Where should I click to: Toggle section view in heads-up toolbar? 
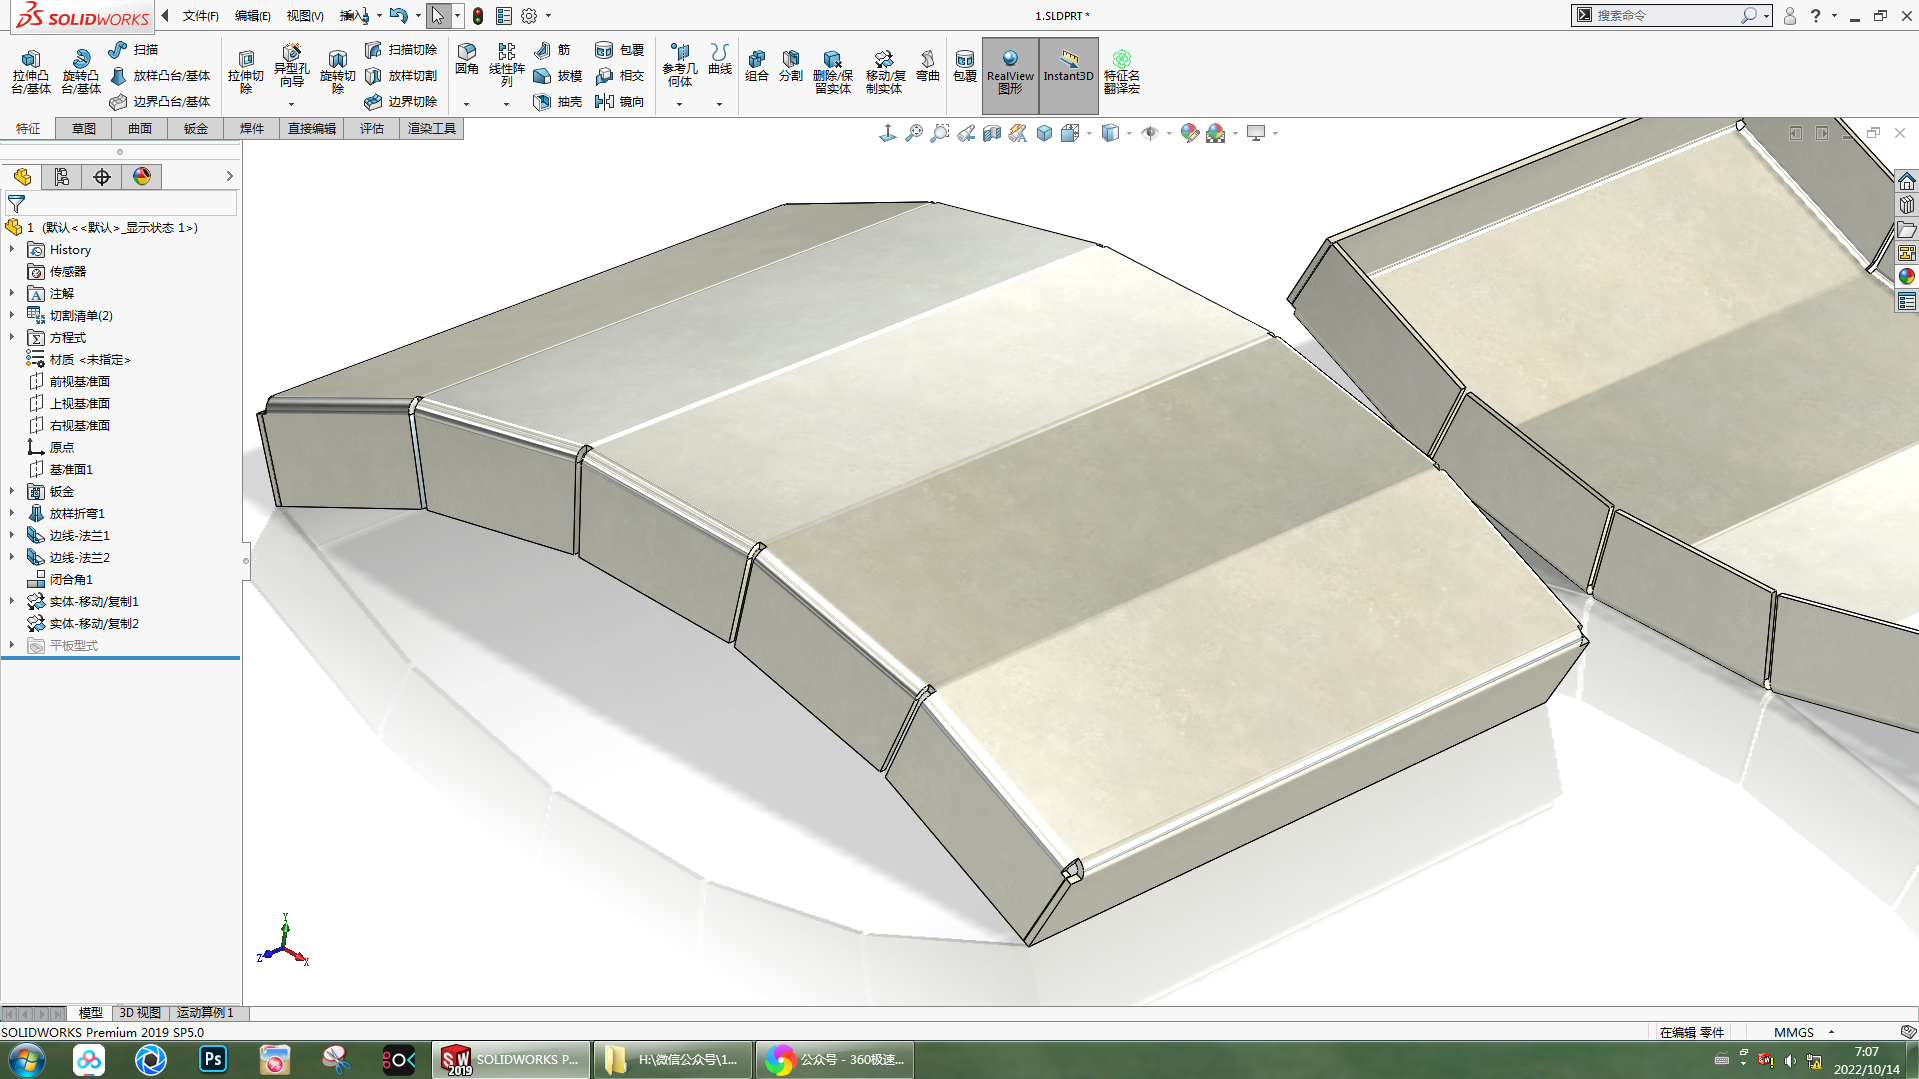point(992,133)
